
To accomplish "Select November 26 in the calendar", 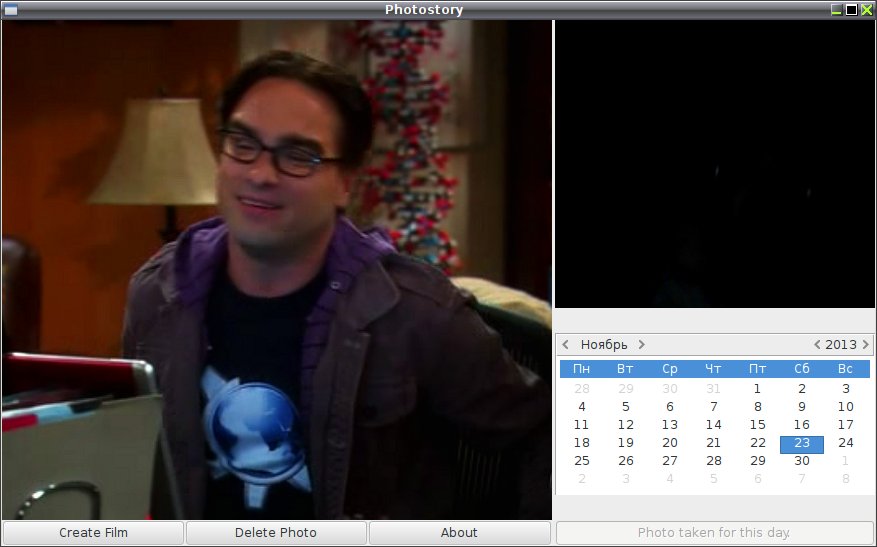I will pyautogui.click(x=626, y=460).
